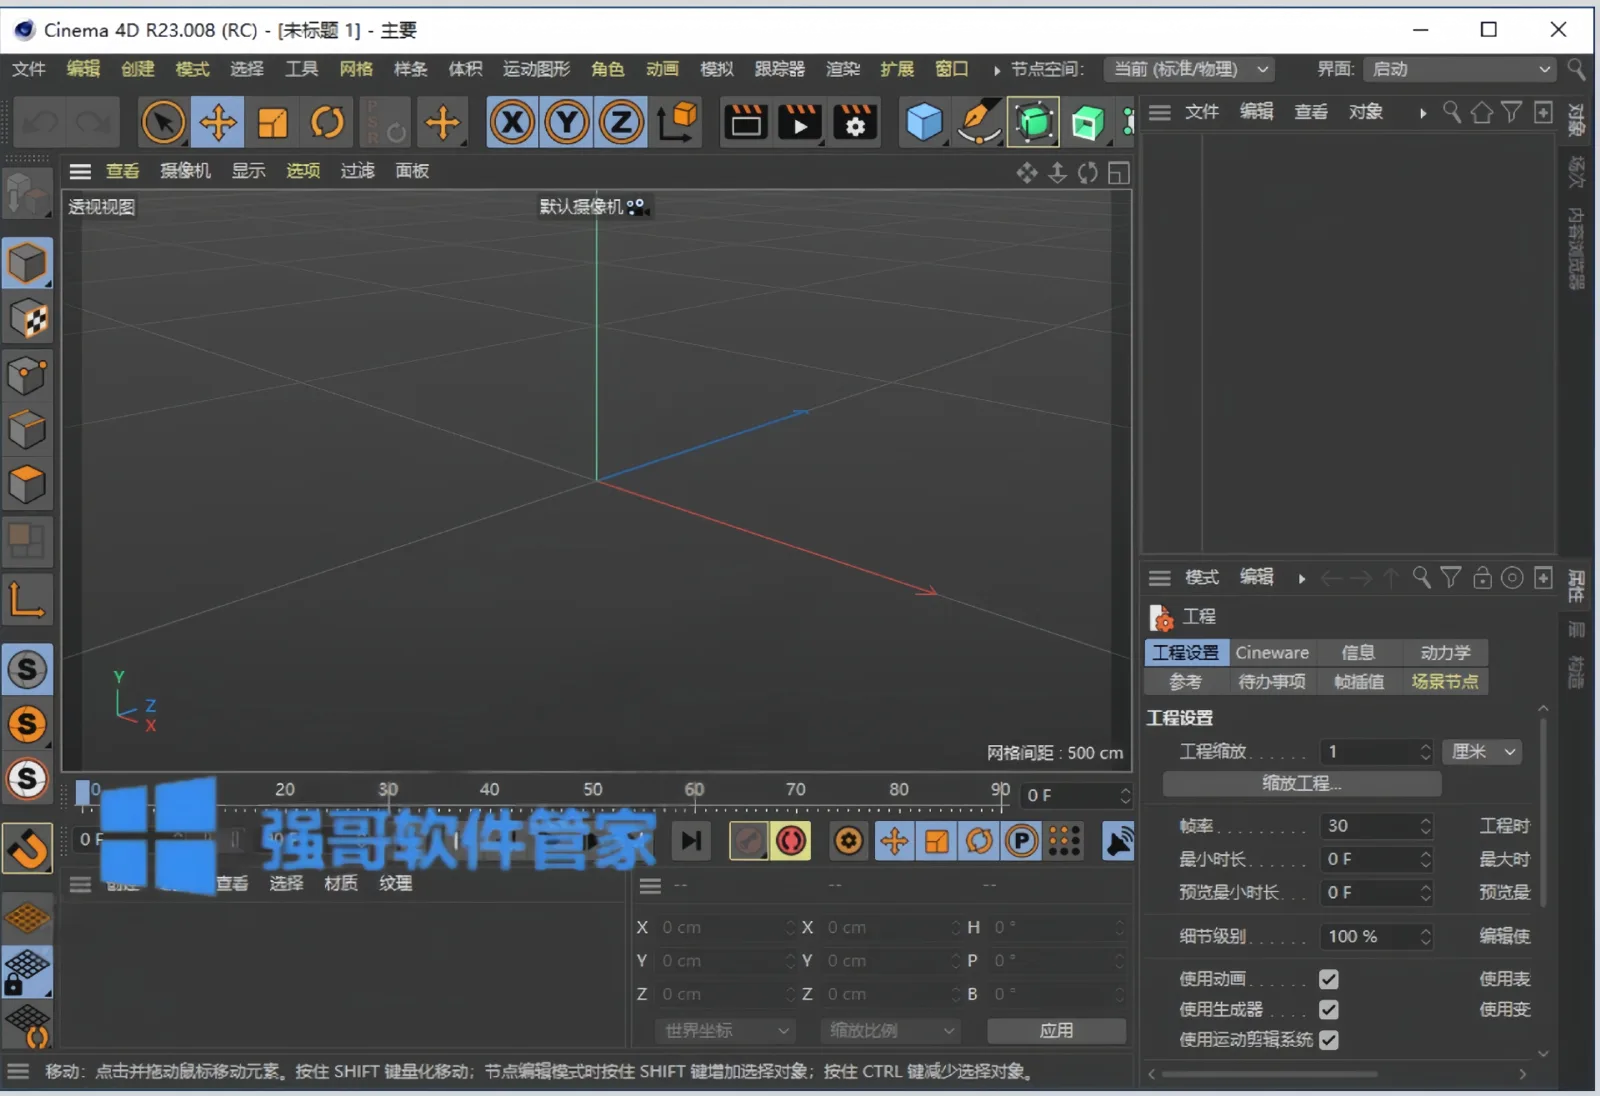Viewport: 1600px width, 1096px height.
Task: Click the four-arrow pan icon of the viewport
Action: (1027, 173)
